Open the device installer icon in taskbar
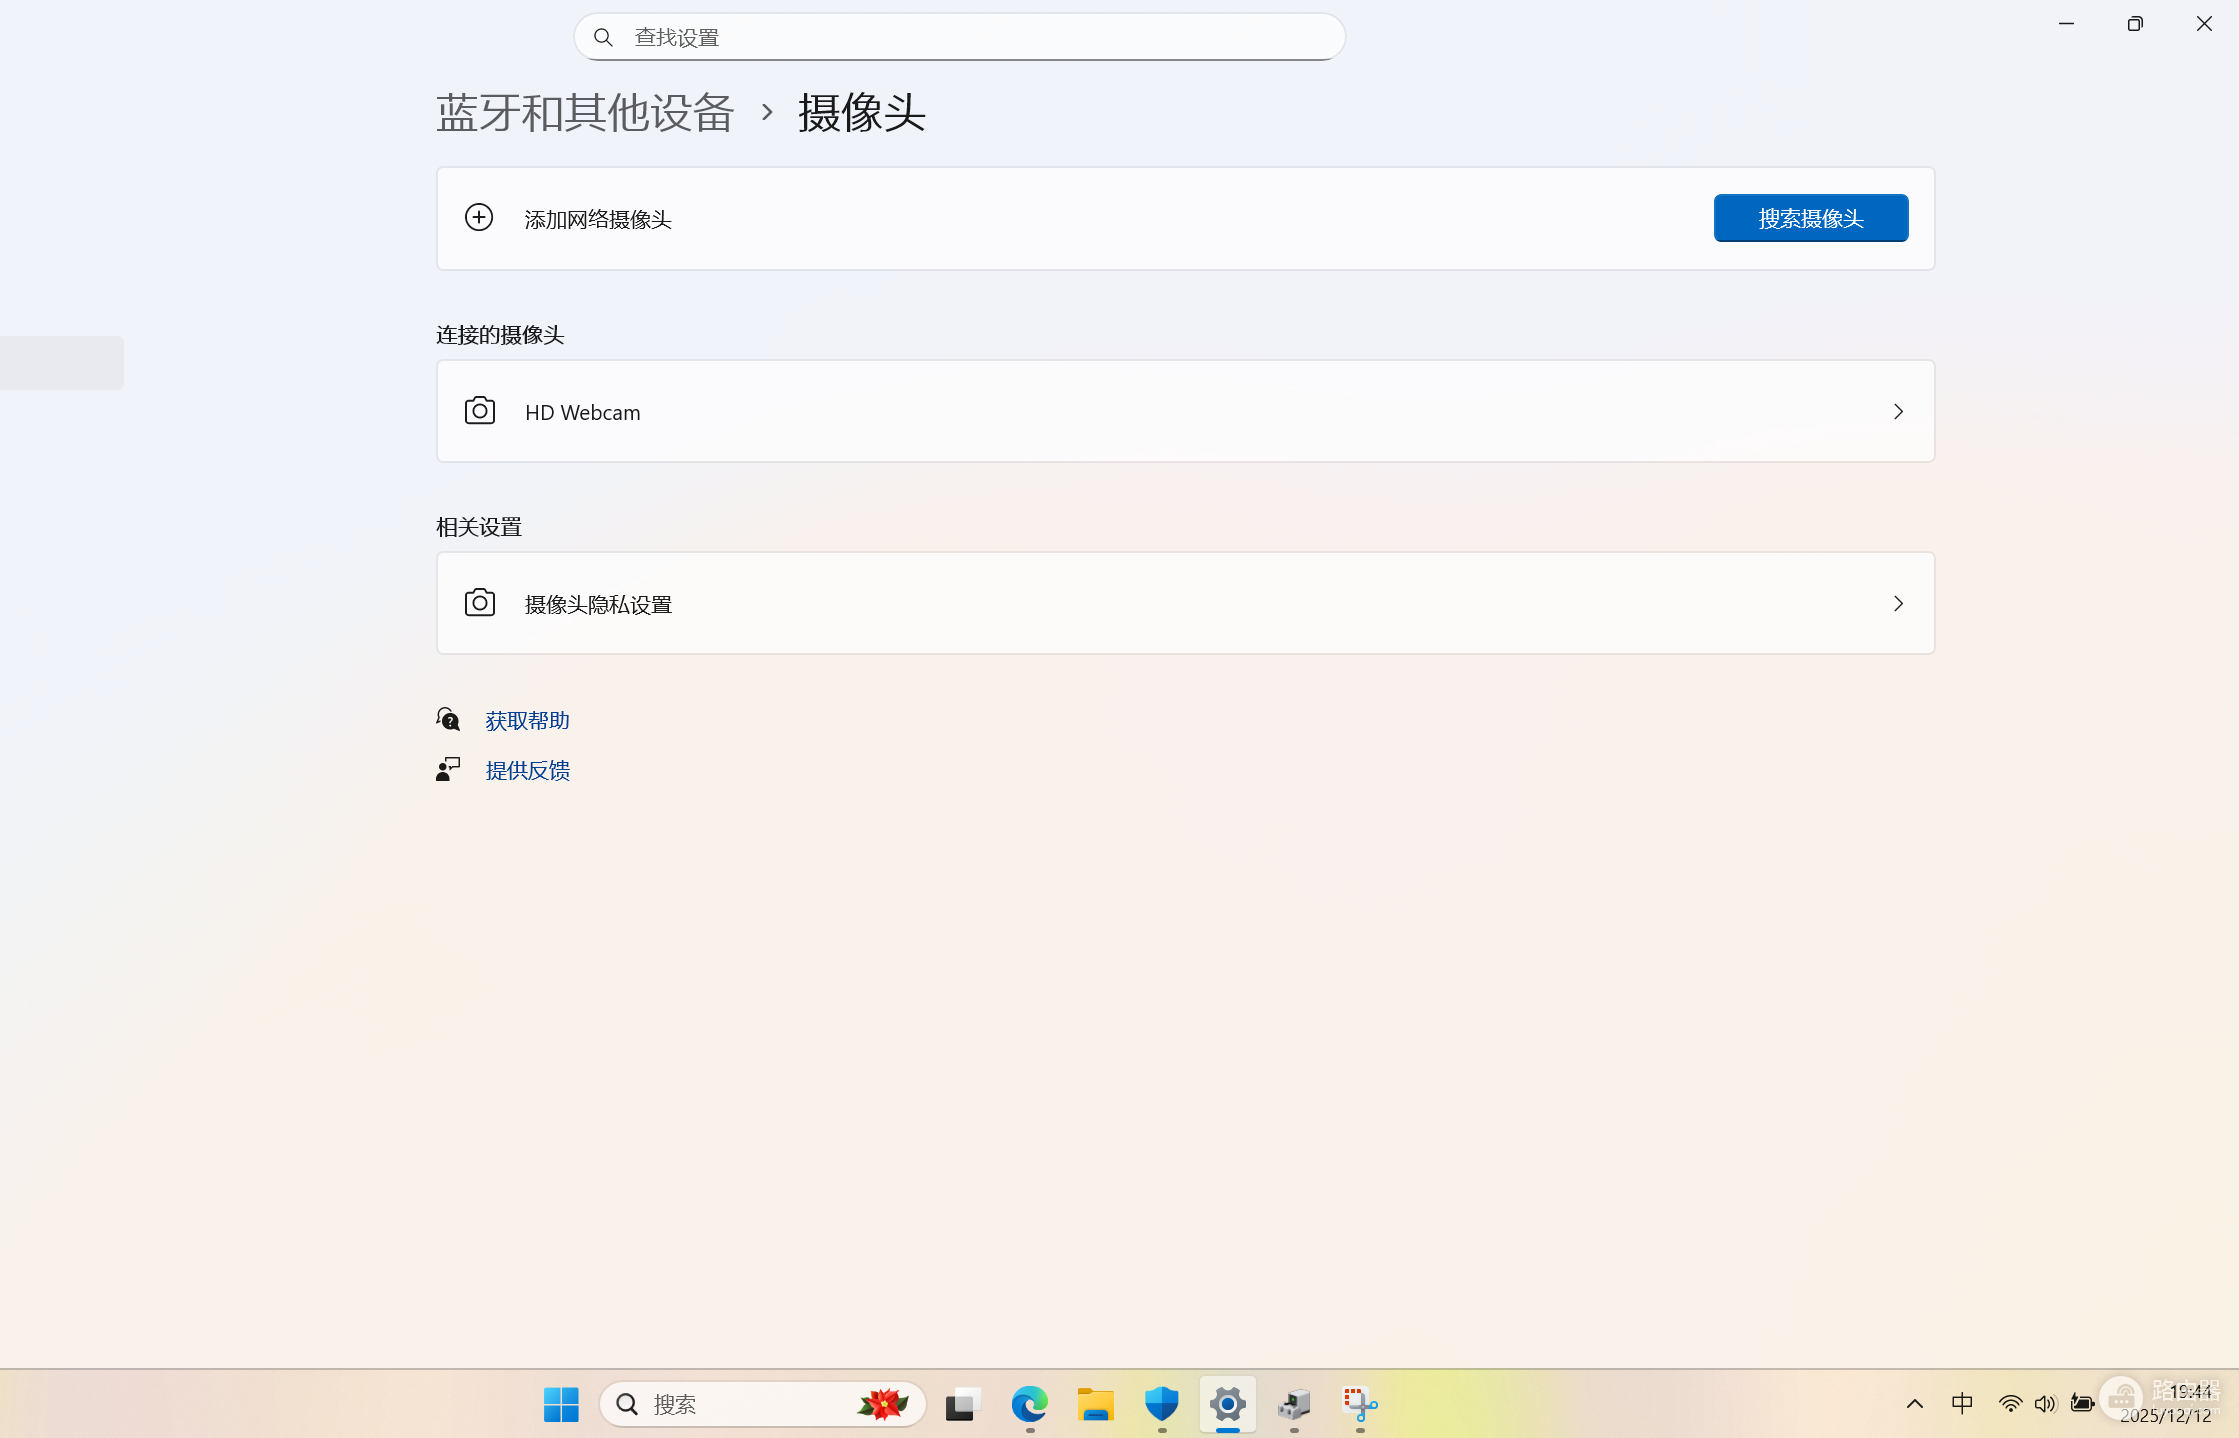2239x1438 pixels. [x=1294, y=1404]
